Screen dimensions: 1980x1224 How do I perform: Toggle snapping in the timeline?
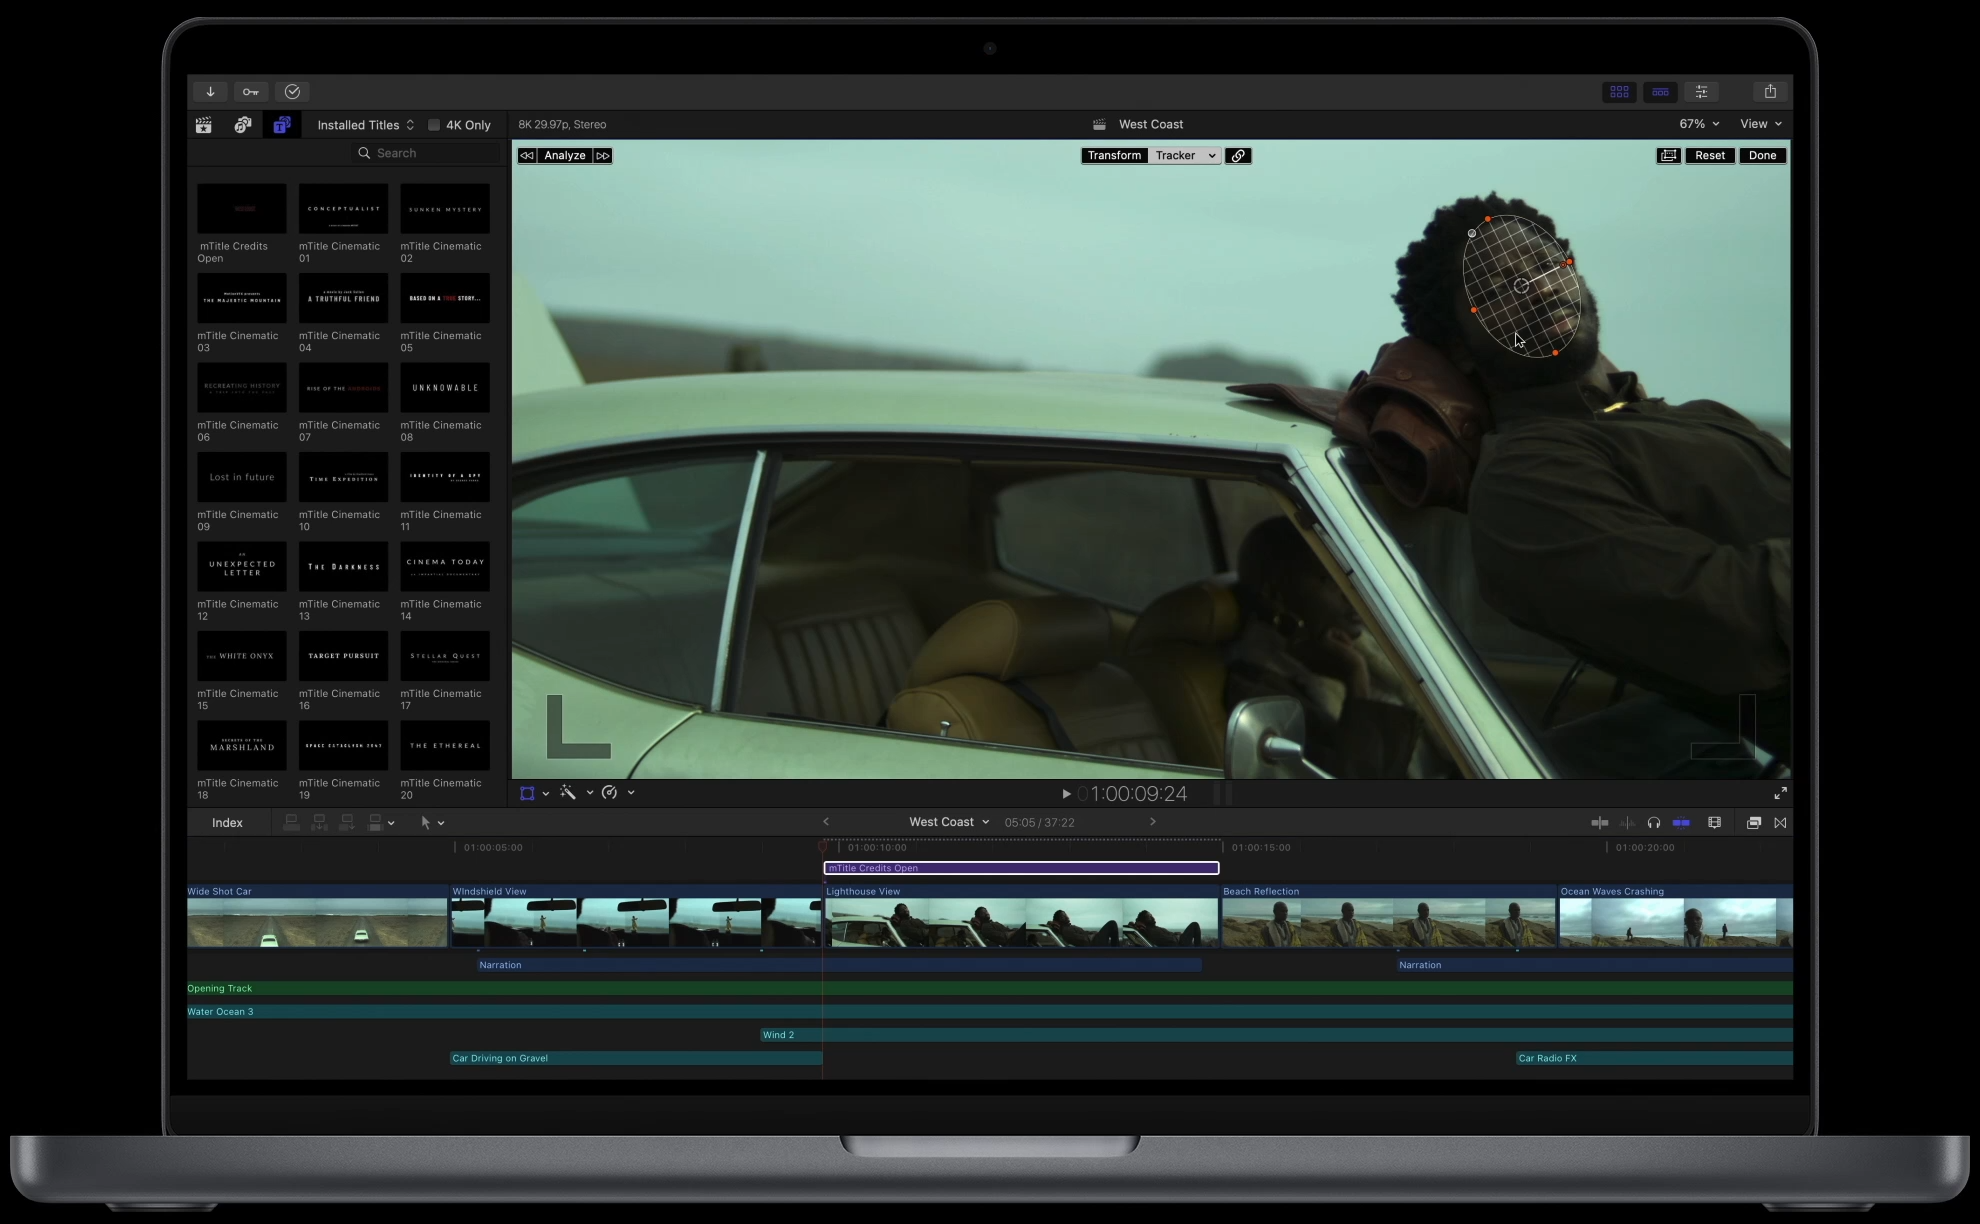[1681, 823]
